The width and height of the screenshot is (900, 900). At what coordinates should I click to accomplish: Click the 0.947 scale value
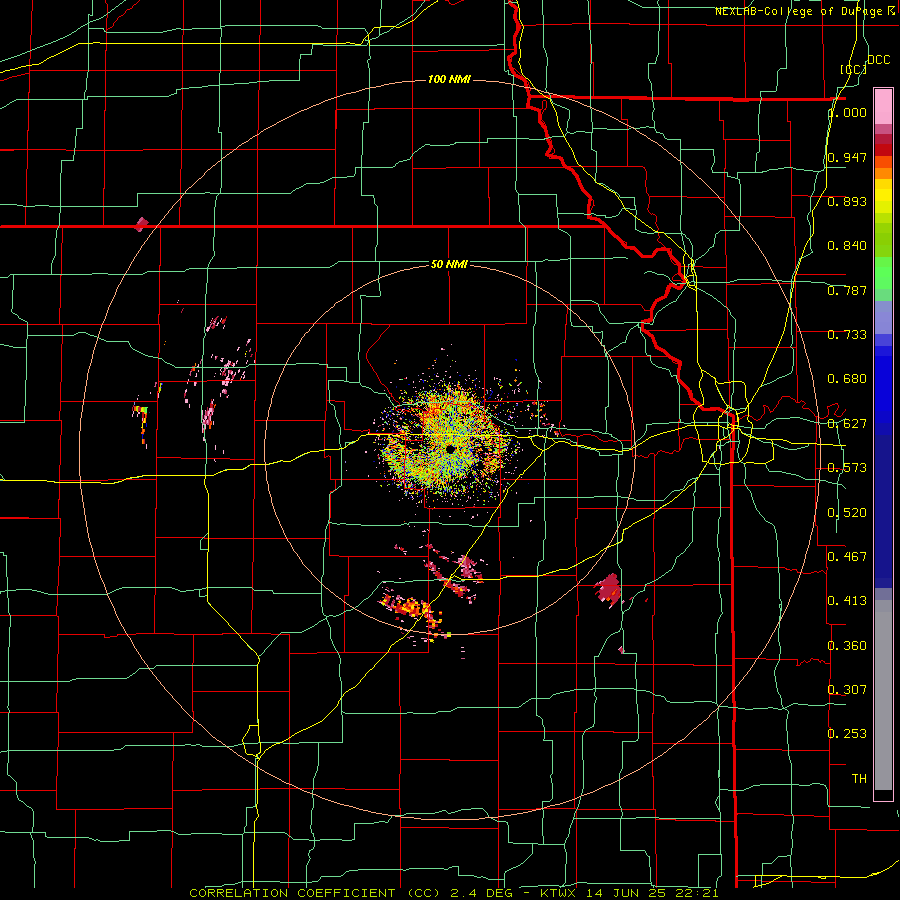point(847,157)
